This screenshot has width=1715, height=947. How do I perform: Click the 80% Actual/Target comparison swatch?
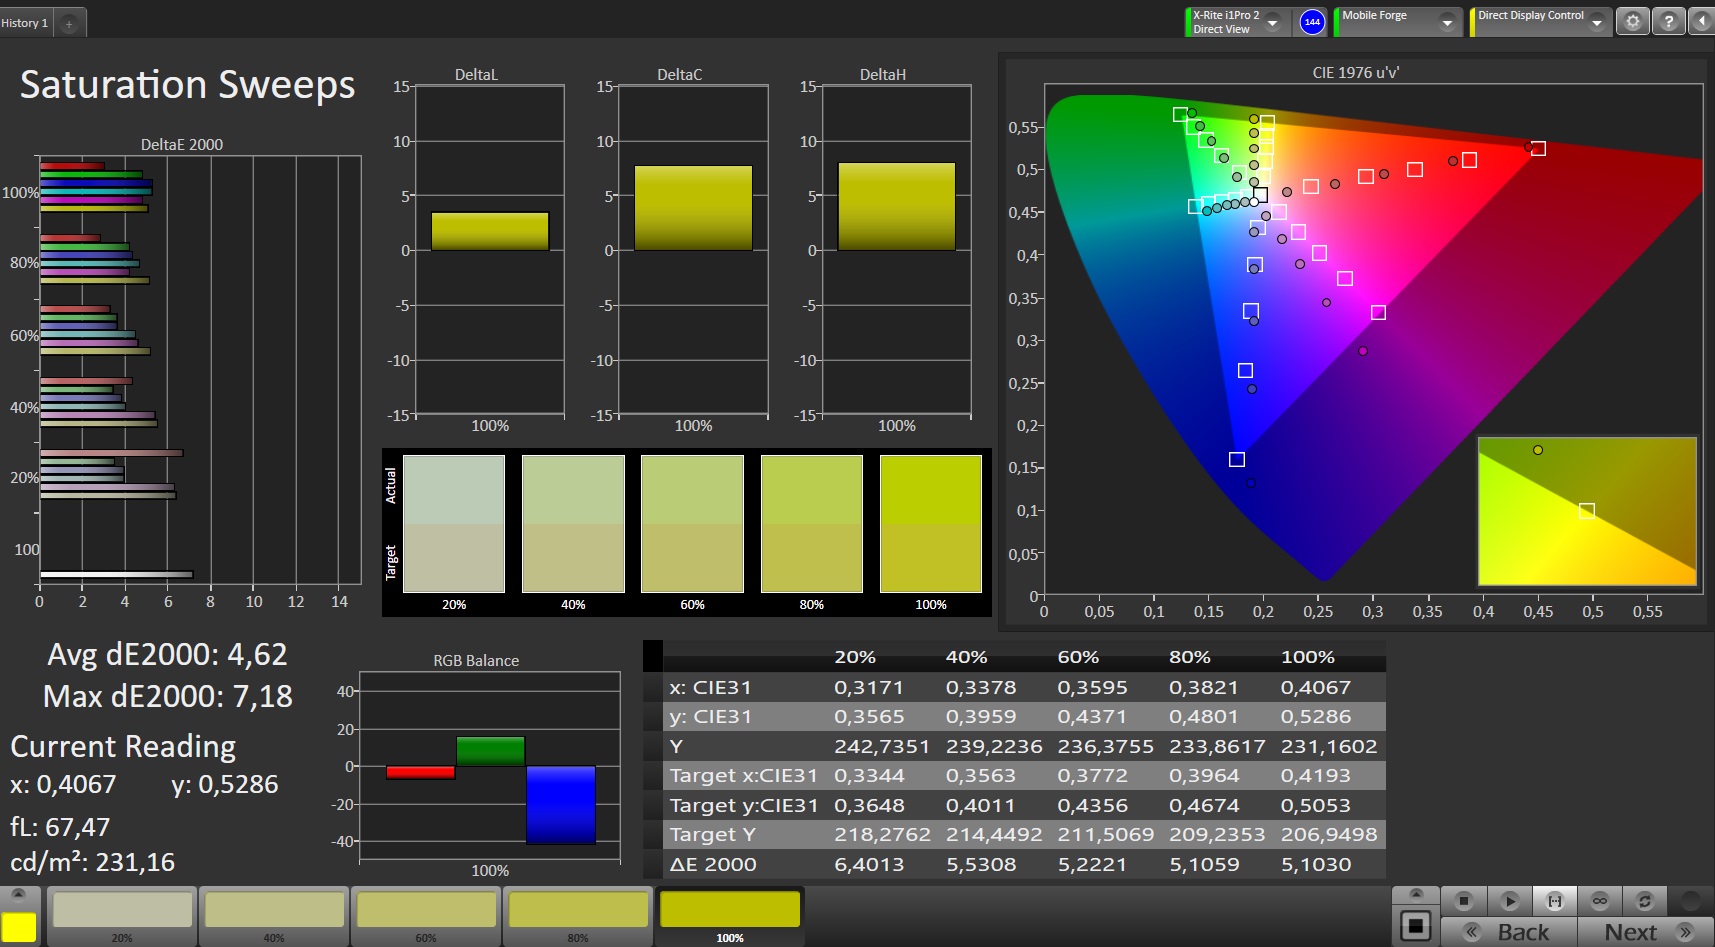tap(811, 524)
